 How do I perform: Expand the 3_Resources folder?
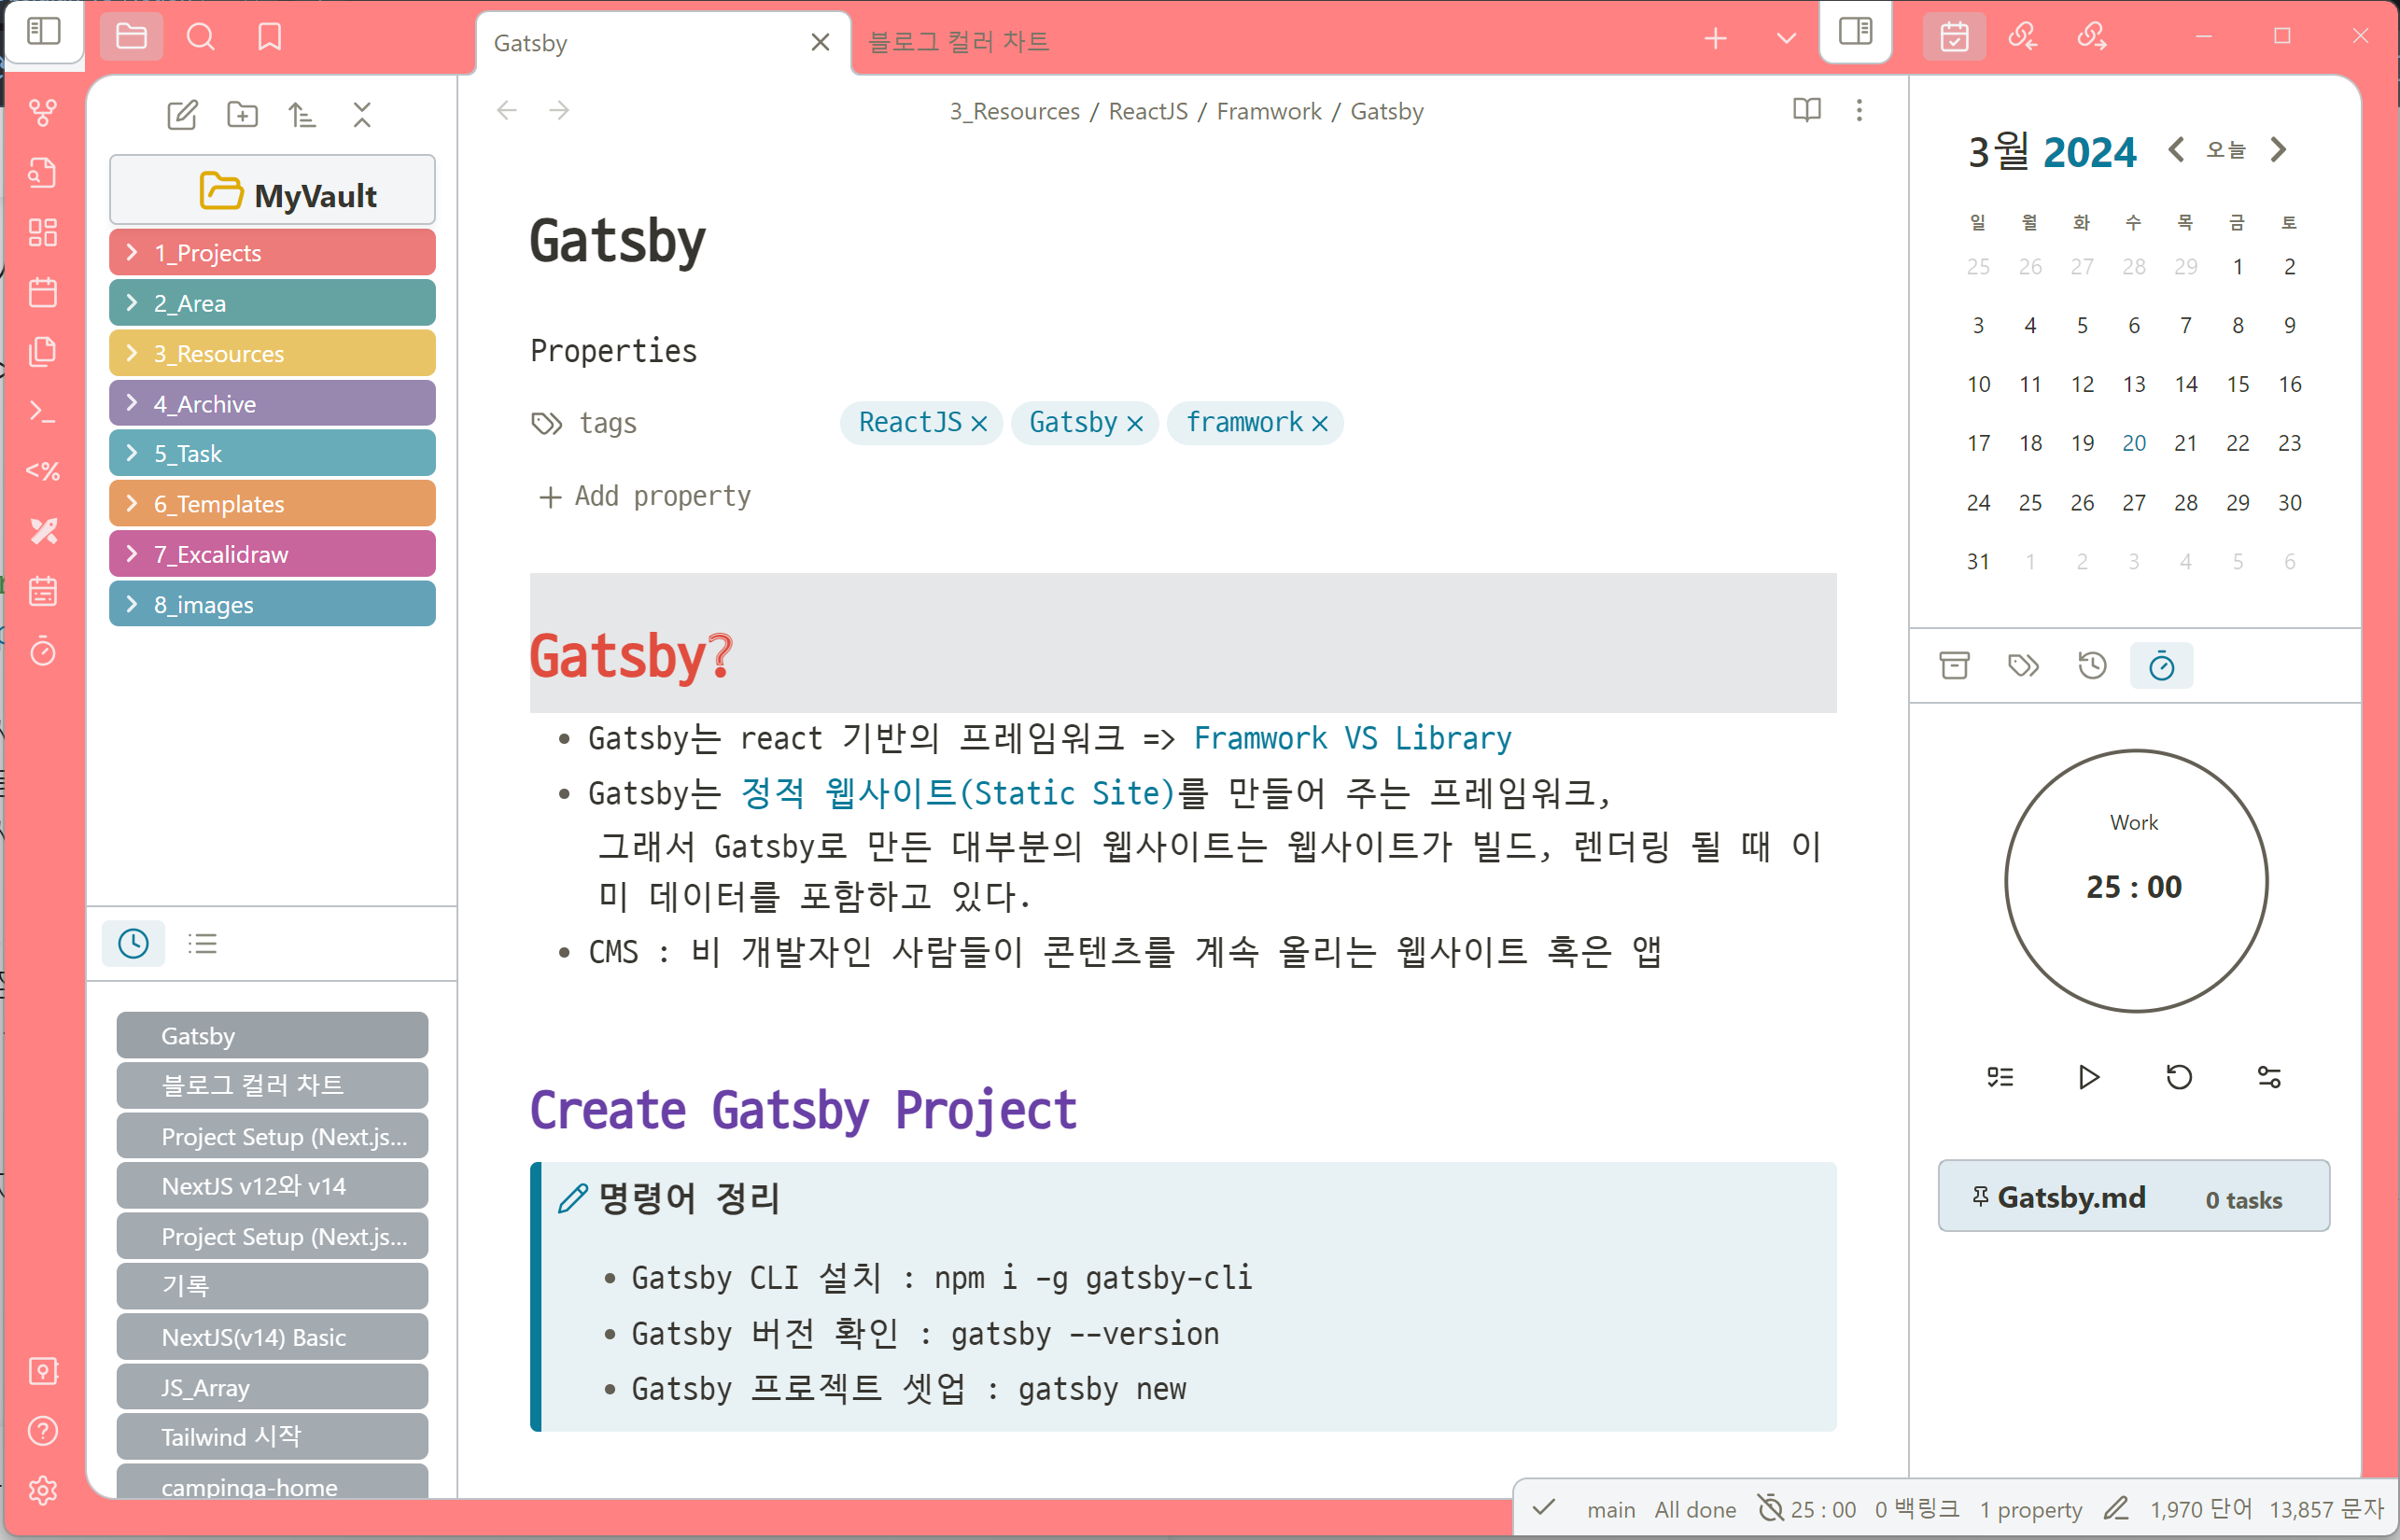(x=272, y=354)
